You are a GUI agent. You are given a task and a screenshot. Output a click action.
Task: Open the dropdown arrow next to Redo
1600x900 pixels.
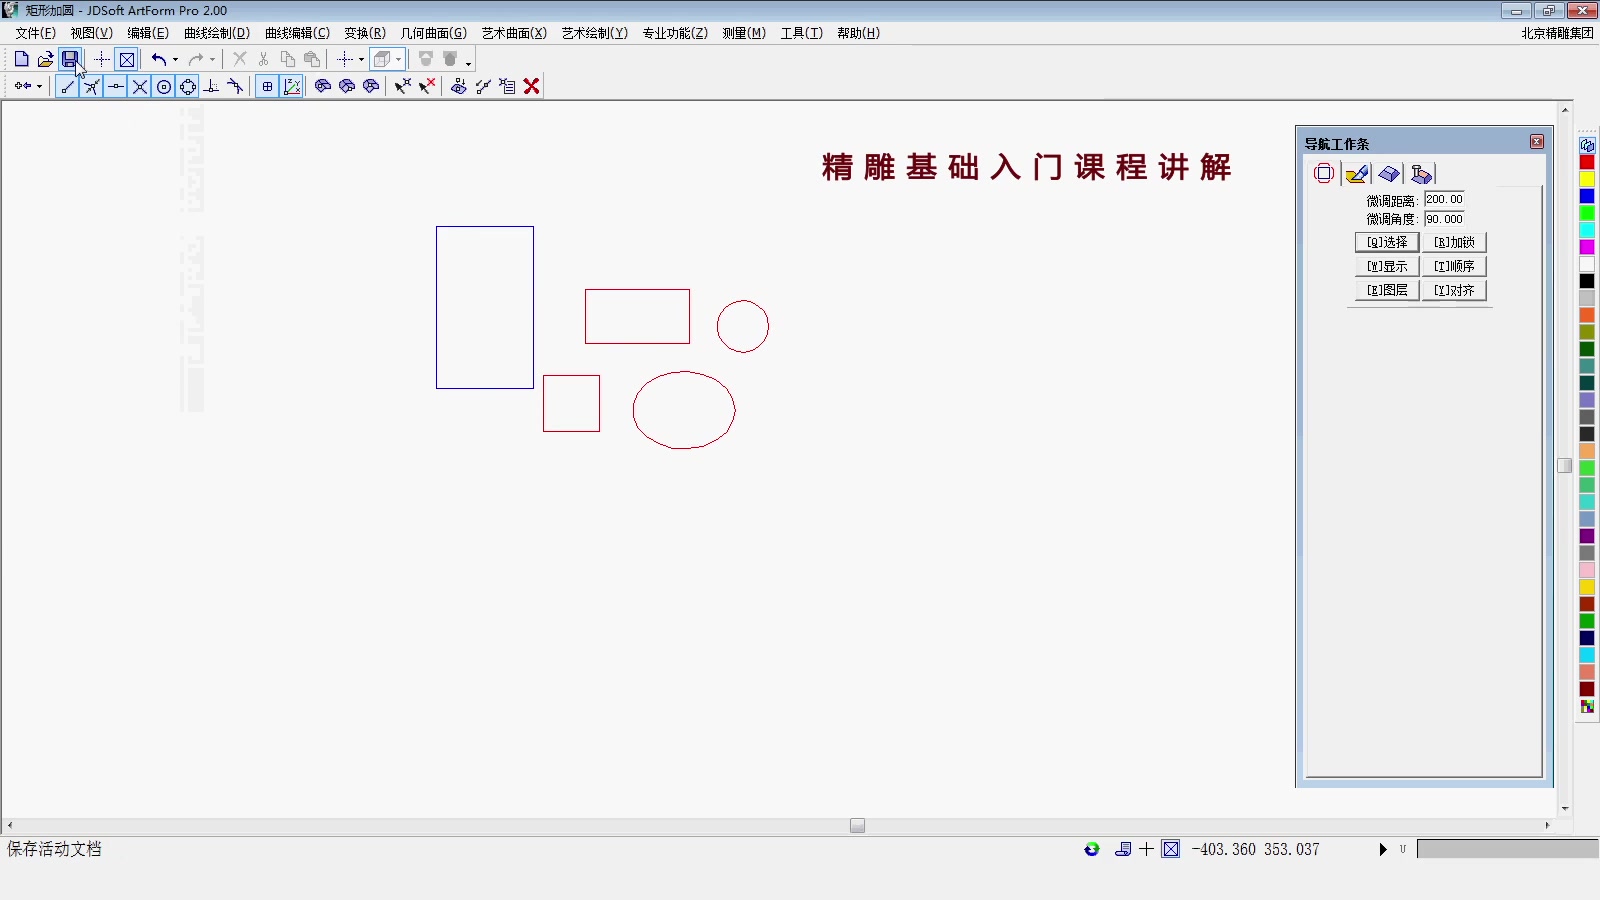[213, 59]
